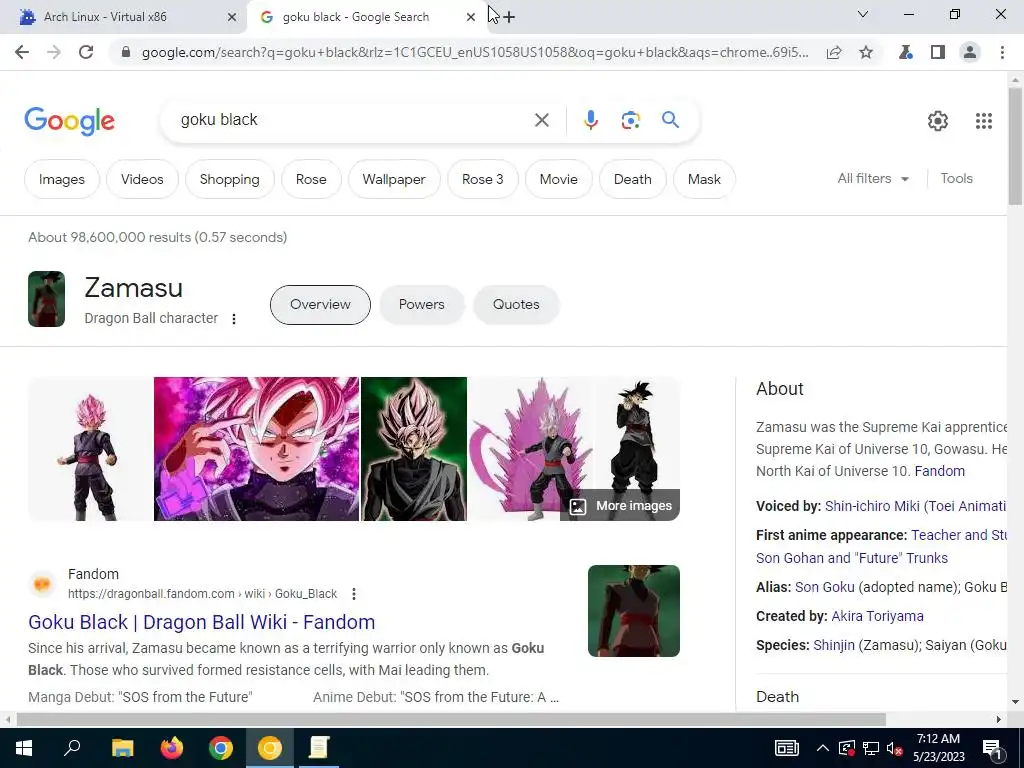Click the Son Goku alias link
Screen dimensions: 1024x768
824,587
